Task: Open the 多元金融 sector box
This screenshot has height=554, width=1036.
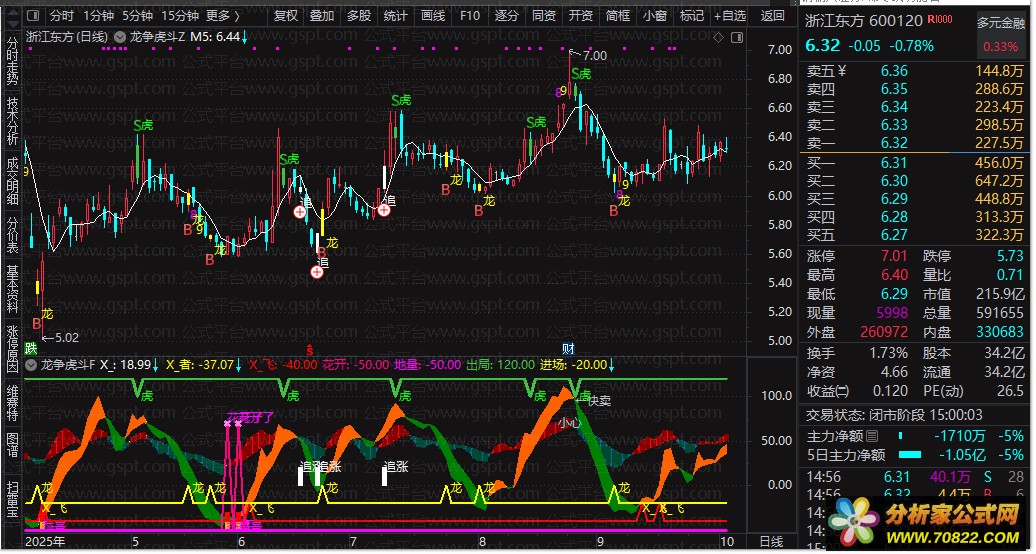Action: click(x=1000, y=35)
